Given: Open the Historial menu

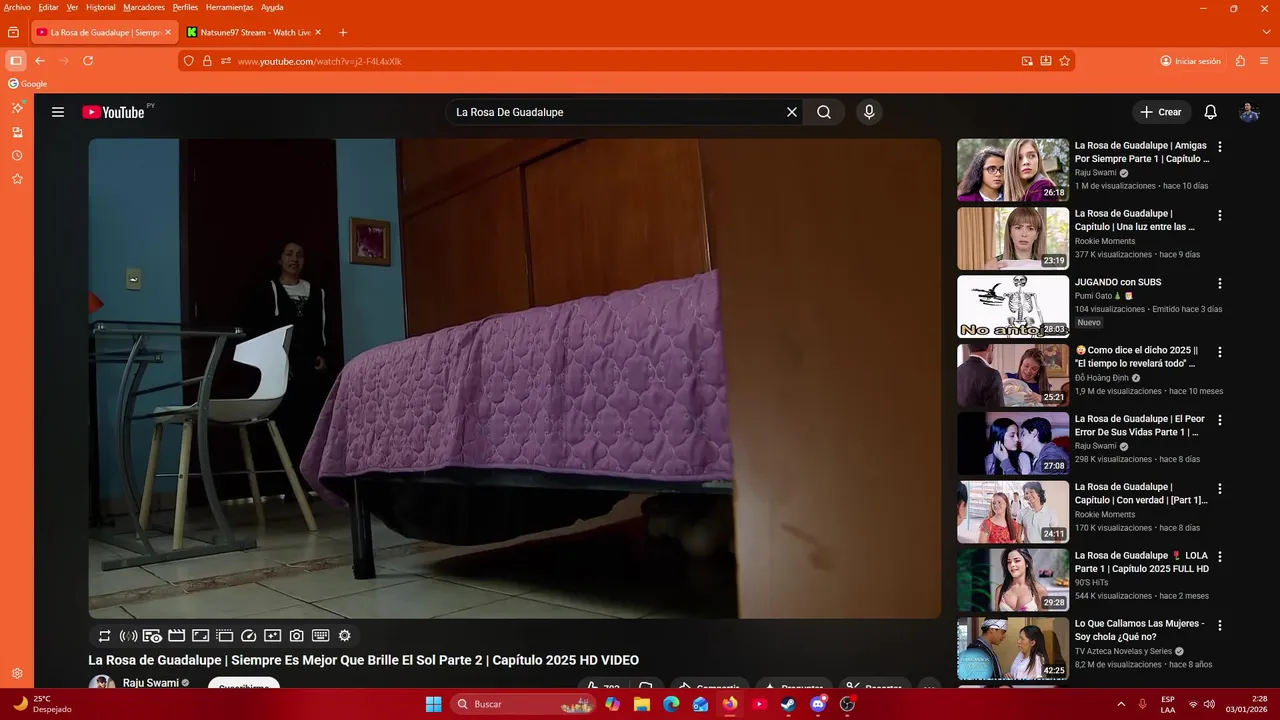Looking at the screenshot, I should point(100,7).
